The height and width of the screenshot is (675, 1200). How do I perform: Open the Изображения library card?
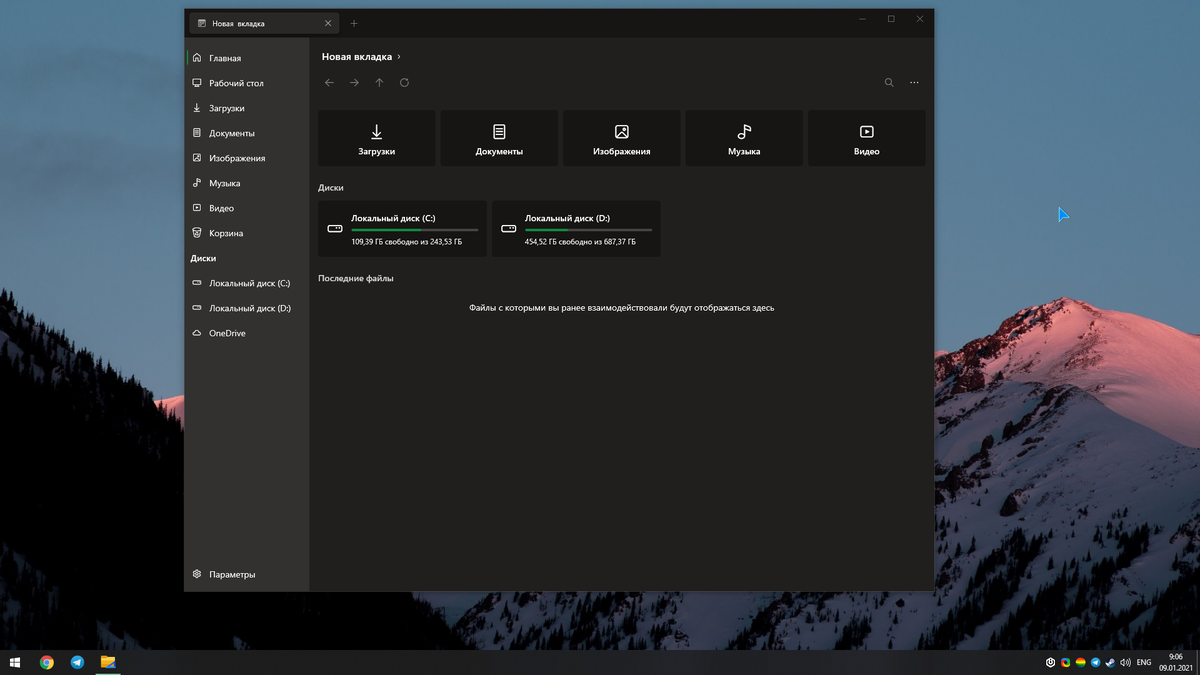point(622,138)
